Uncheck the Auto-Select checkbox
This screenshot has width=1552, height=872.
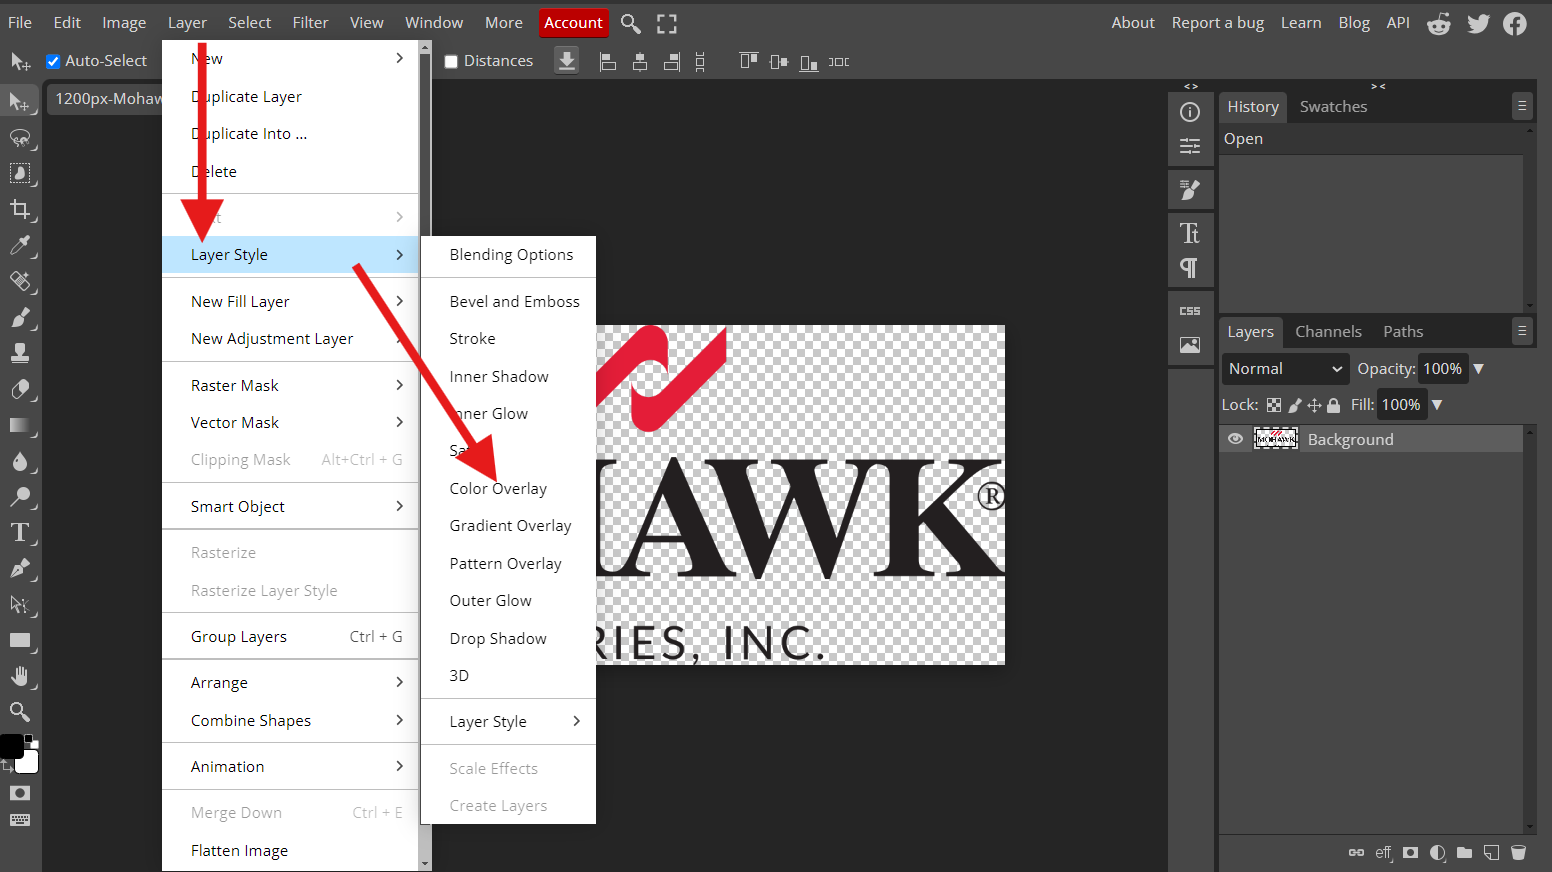(x=53, y=61)
